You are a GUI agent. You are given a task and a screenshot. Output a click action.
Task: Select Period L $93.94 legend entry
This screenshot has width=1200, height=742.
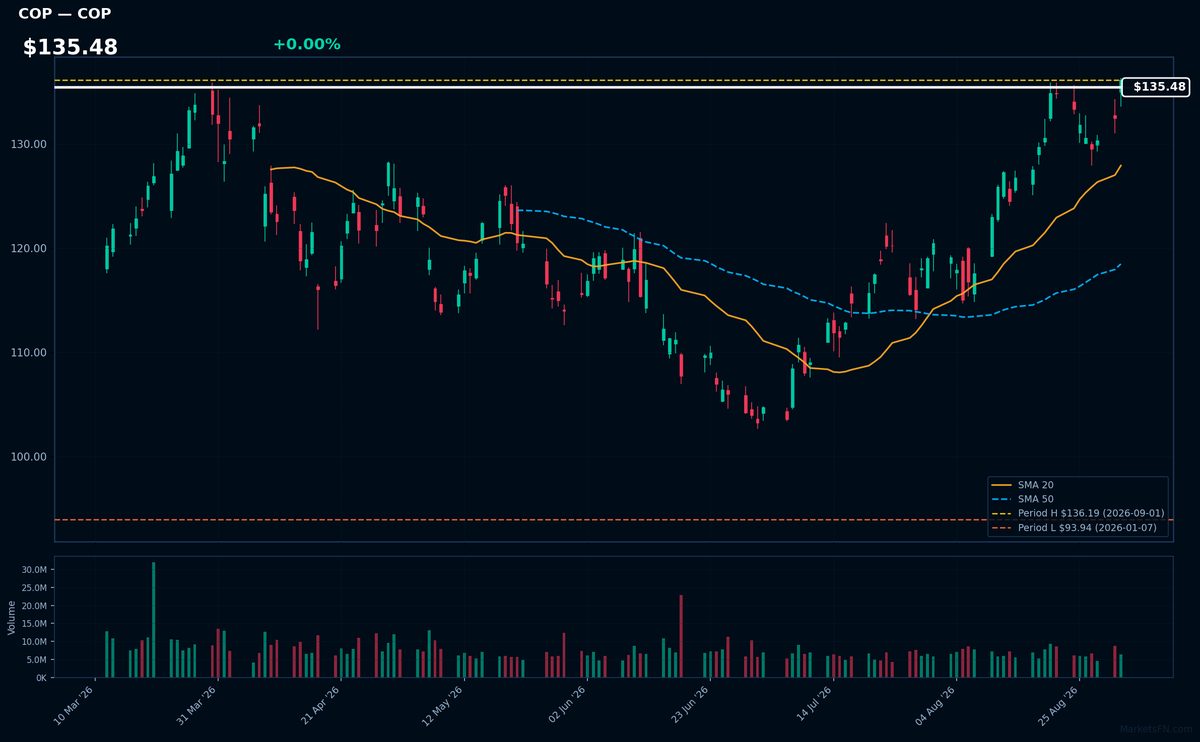point(1076,527)
